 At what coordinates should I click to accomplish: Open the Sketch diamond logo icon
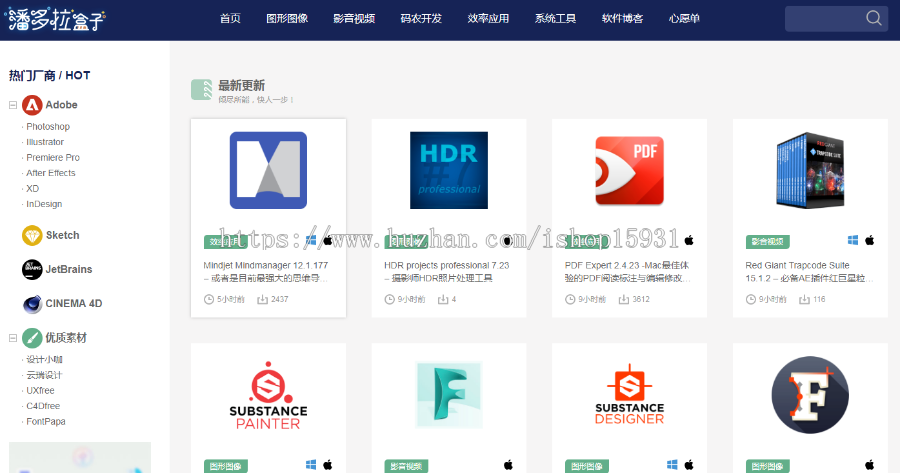tap(32, 235)
